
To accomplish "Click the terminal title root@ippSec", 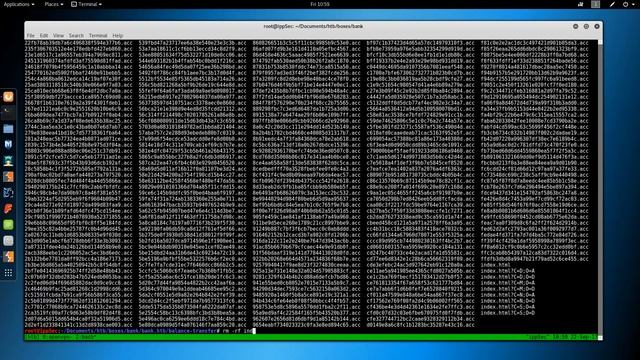I will pos(313,26).
